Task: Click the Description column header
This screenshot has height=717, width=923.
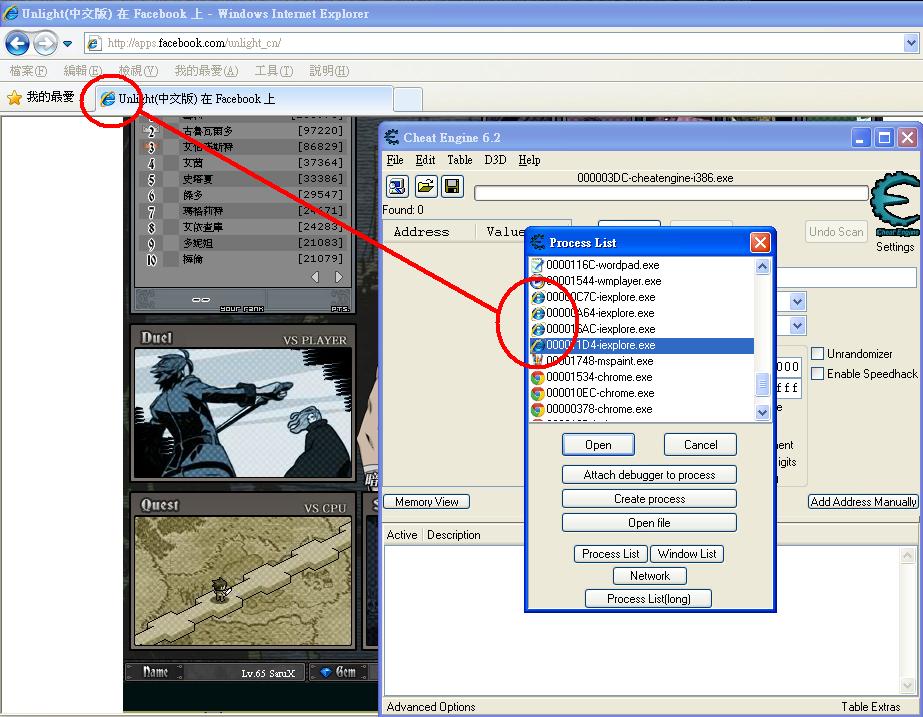Action: [x=454, y=535]
